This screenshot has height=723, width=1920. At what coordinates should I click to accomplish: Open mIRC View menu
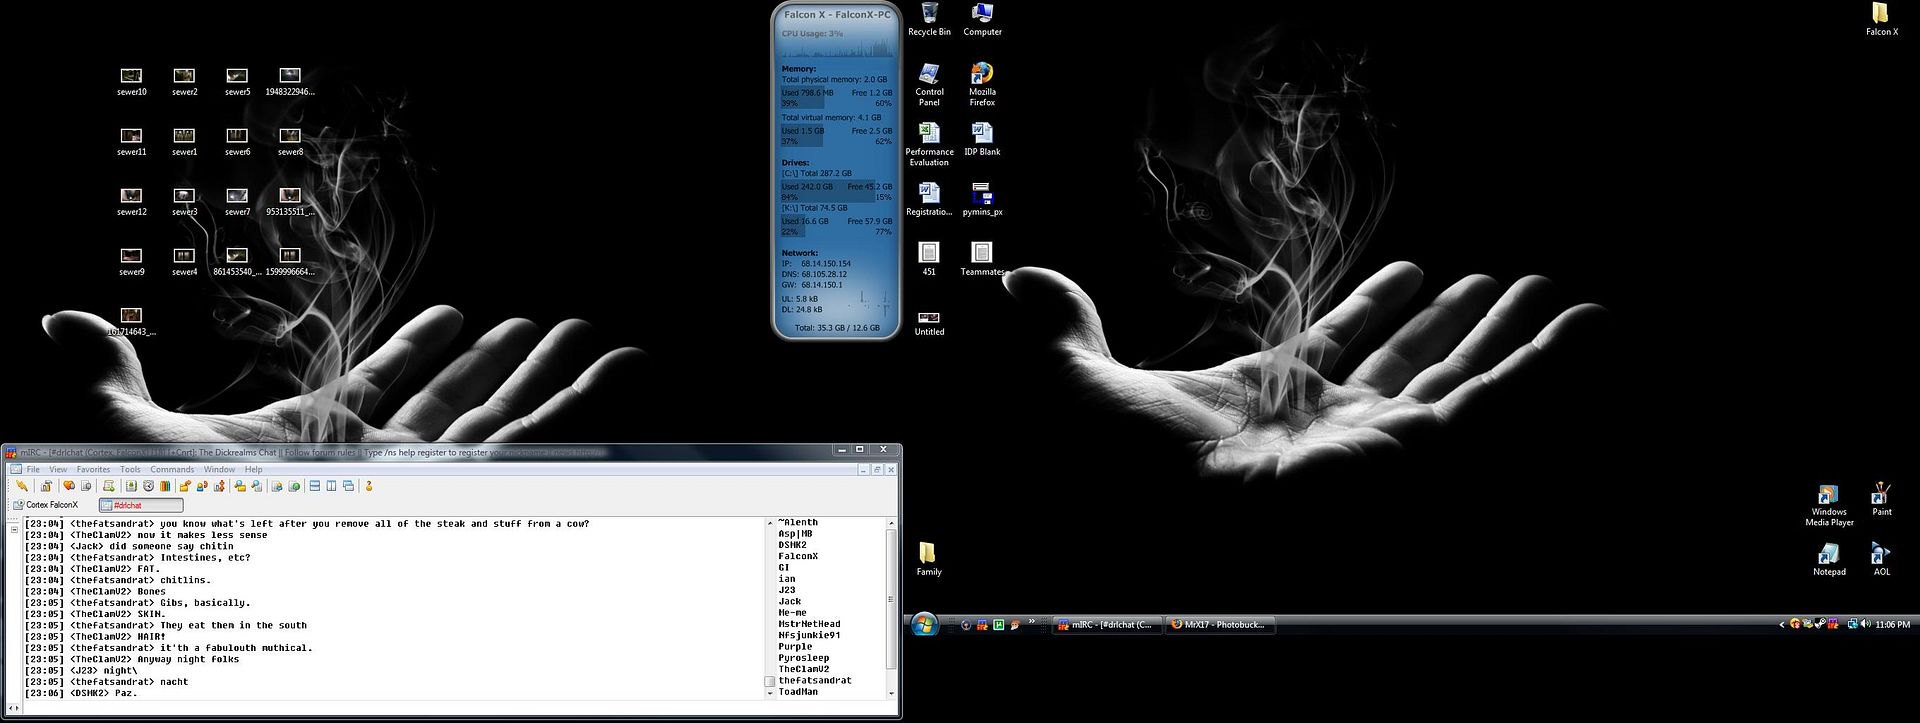tap(58, 469)
